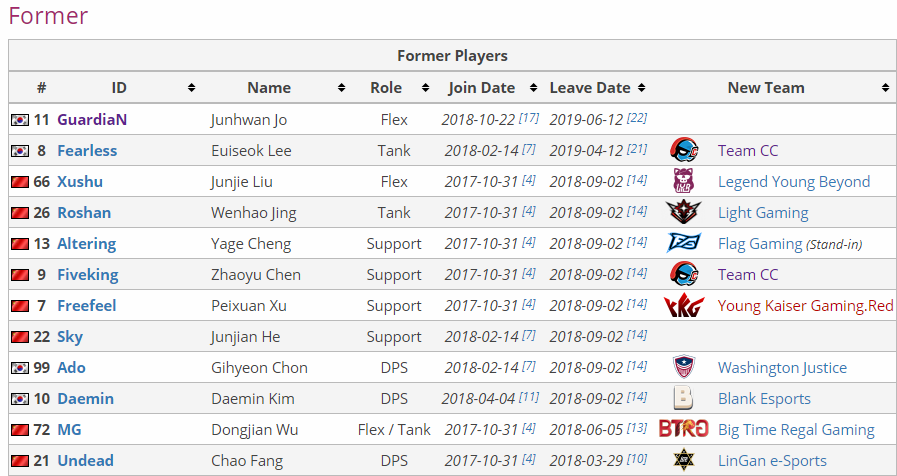Screen dimensions: 897x476
Task: Open Washington Justice team link
Action: (x=783, y=367)
